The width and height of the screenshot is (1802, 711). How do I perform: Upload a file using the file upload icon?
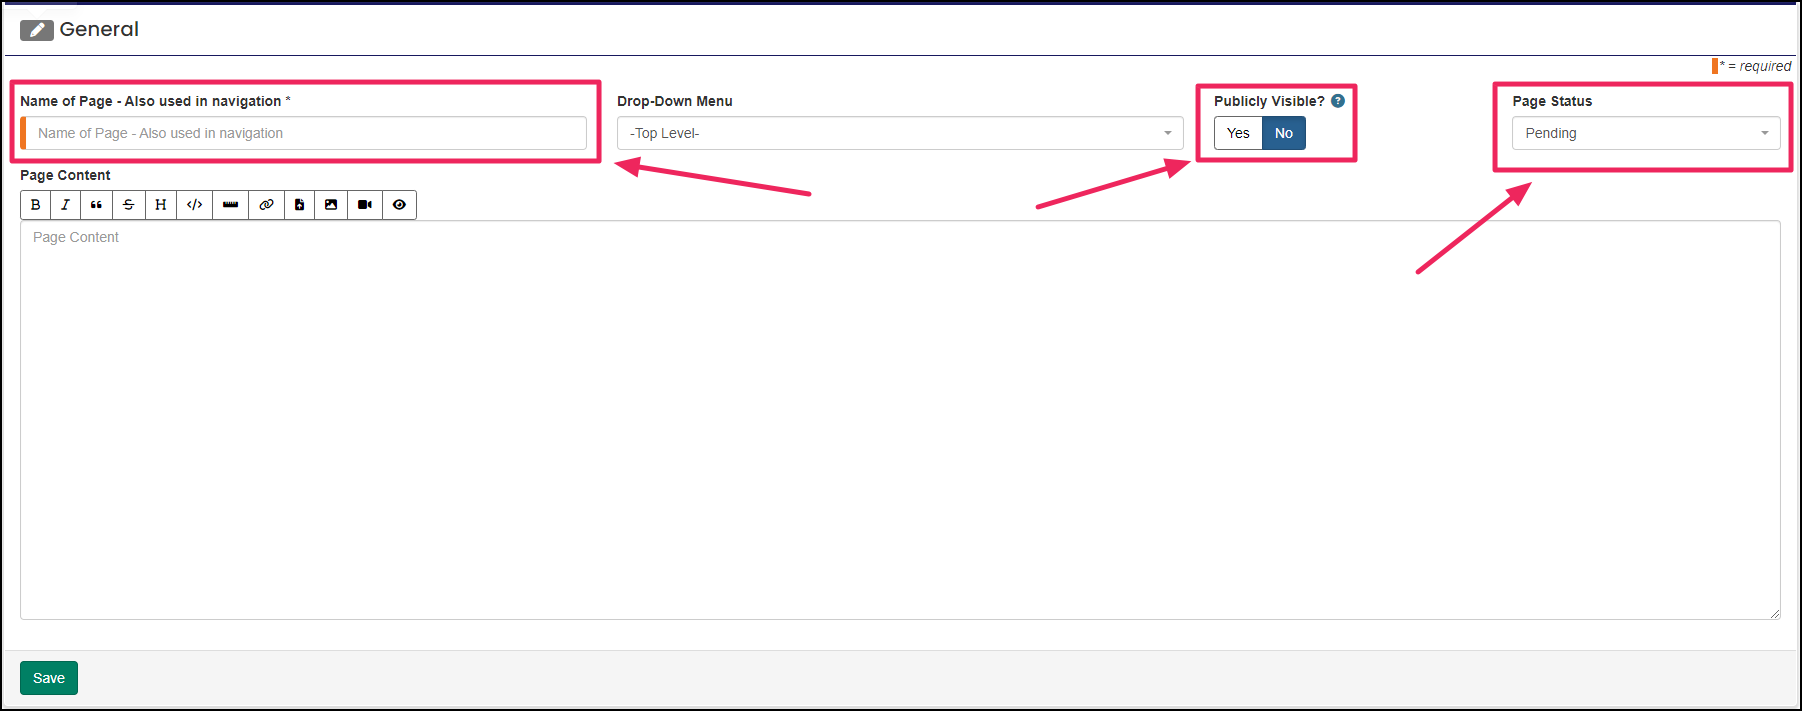pyautogui.click(x=300, y=205)
